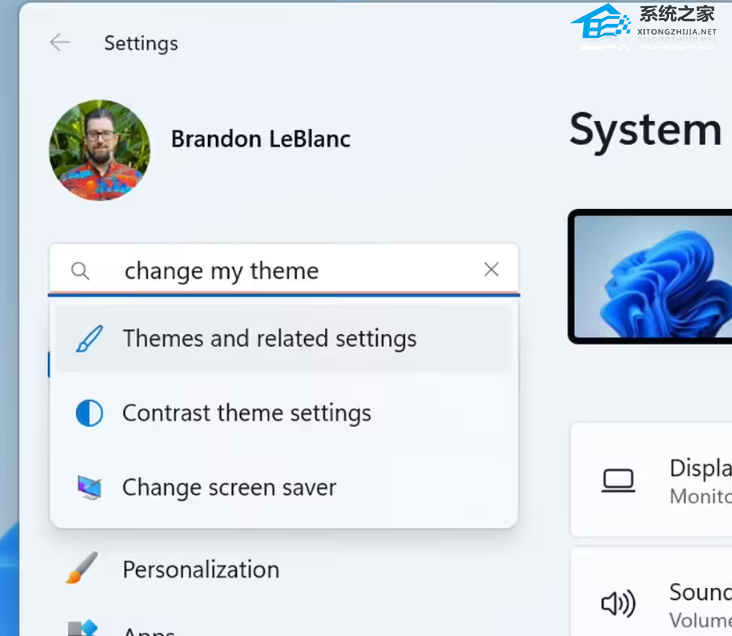Click the paintbrush icon beside Themes suggestion
Screen dimensions: 732x636
(x=89, y=339)
